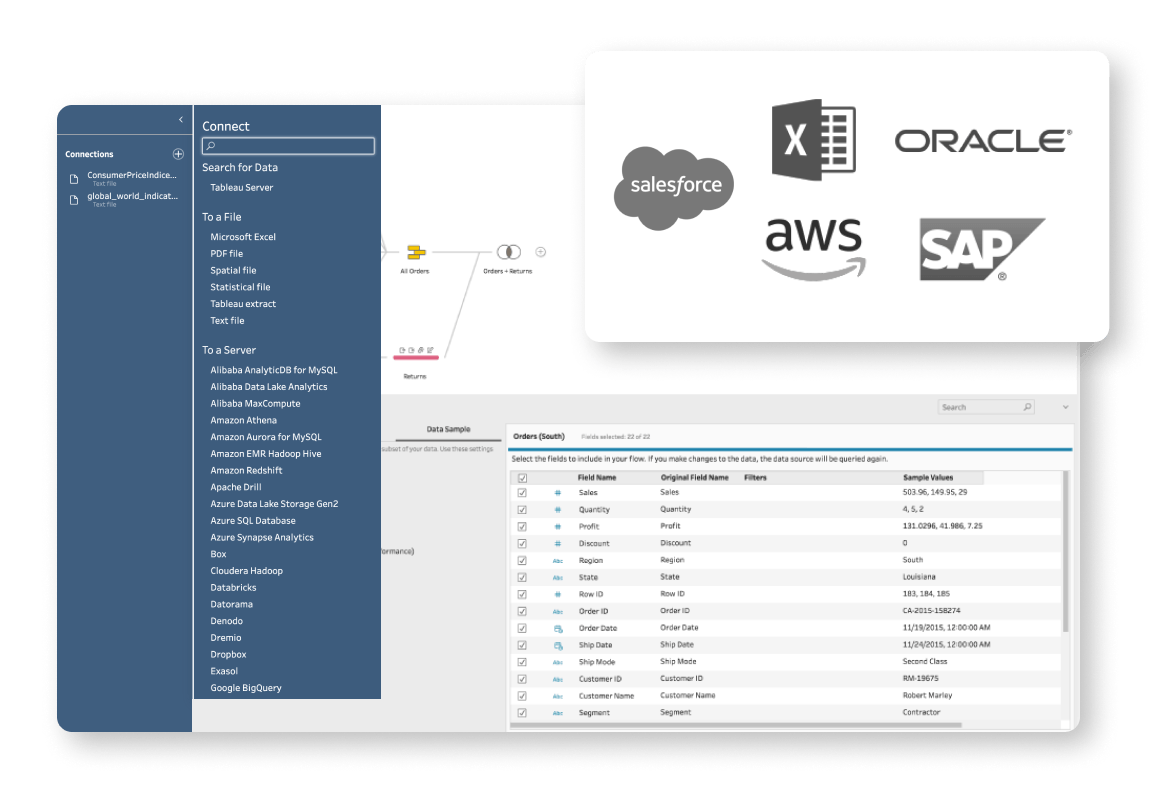The height and width of the screenshot is (801, 1170).
Task: Click the field list horizontal scrollbar
Action: [736, 724]
